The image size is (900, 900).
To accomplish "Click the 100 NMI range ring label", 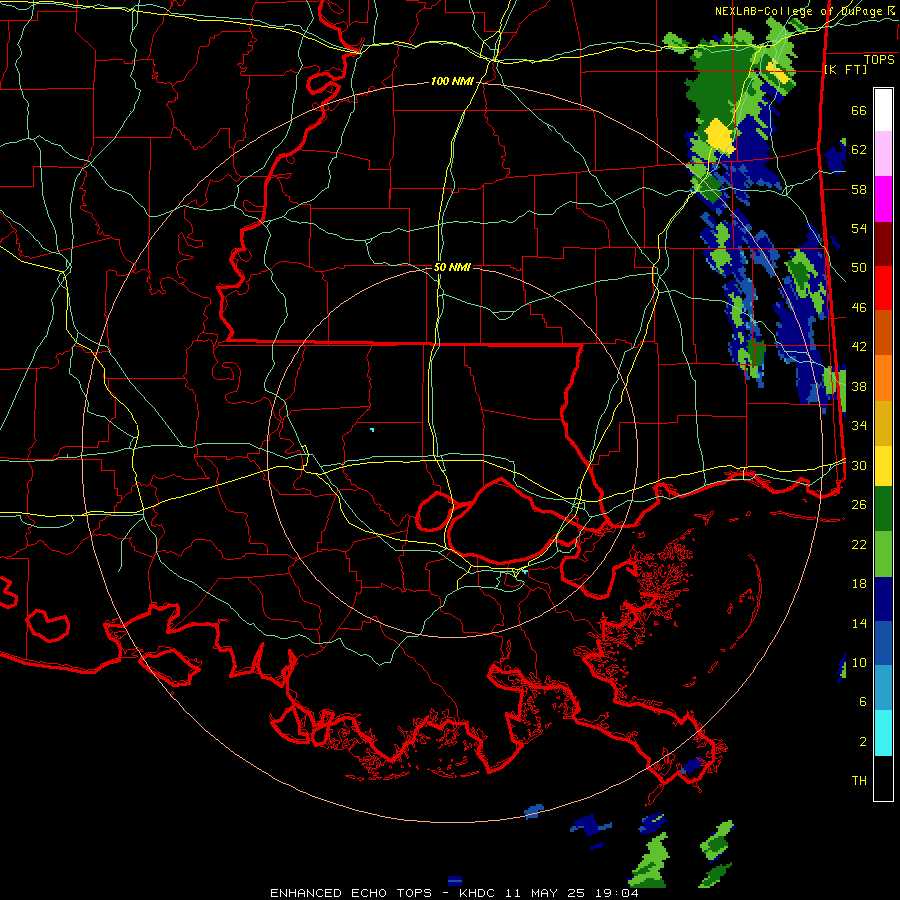I will pos(452,82).
